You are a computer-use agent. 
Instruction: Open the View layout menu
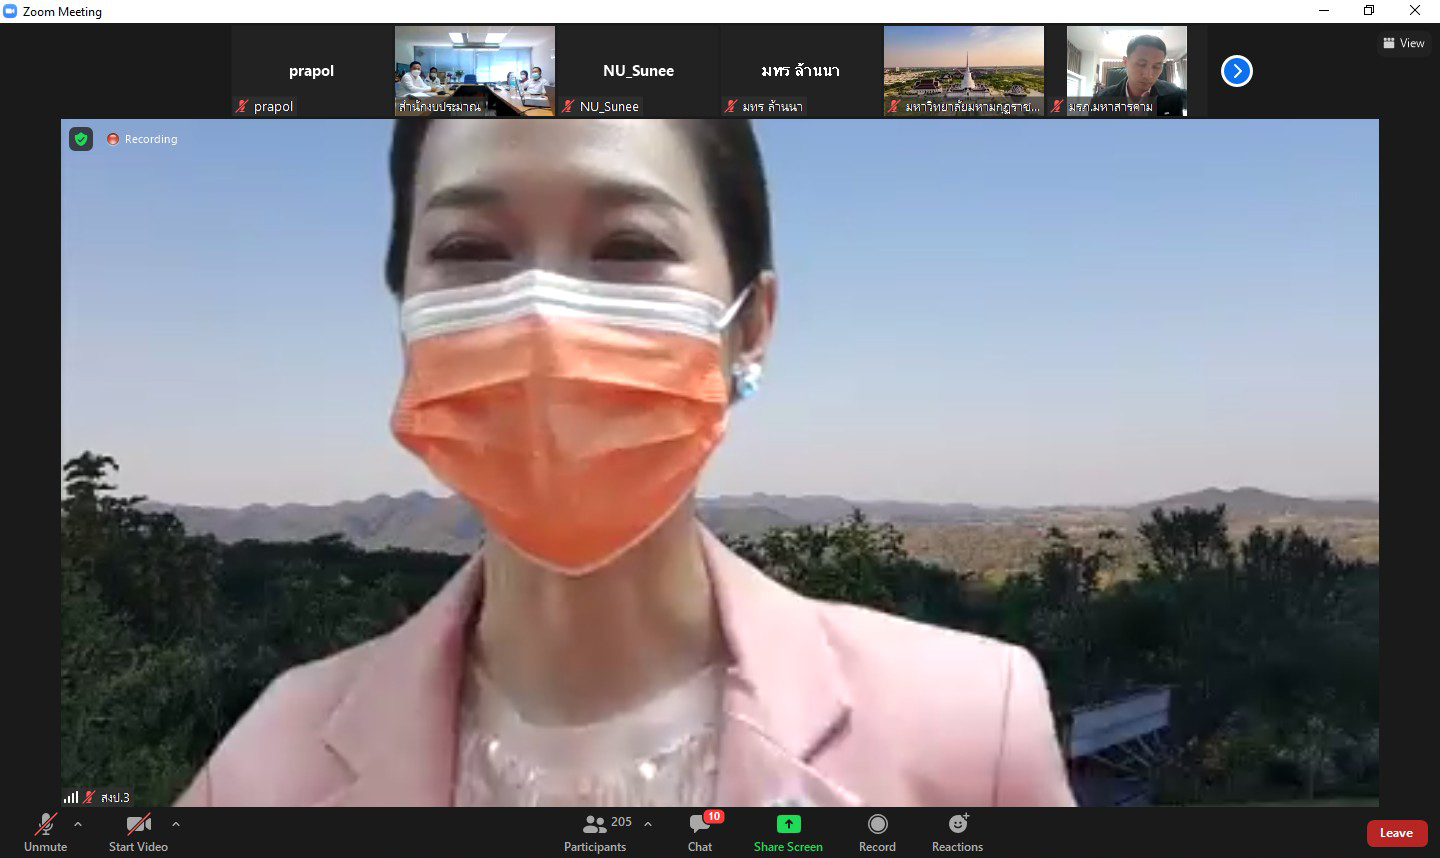pos(1404,43)
